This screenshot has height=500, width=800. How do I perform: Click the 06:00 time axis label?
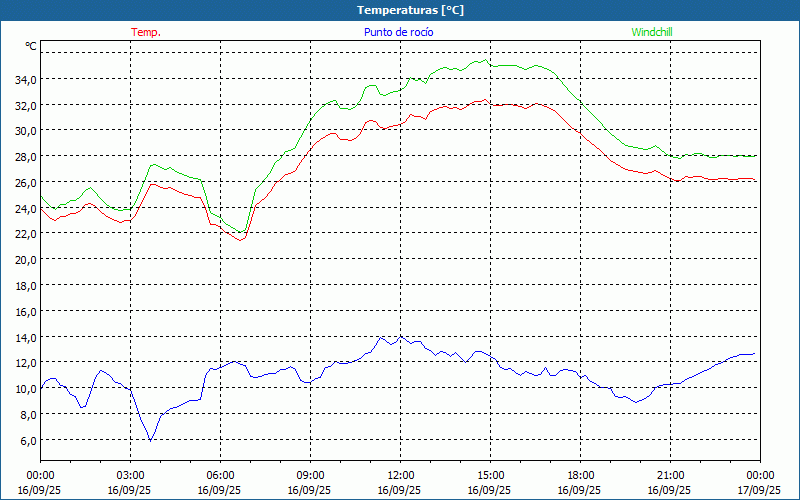220,475
